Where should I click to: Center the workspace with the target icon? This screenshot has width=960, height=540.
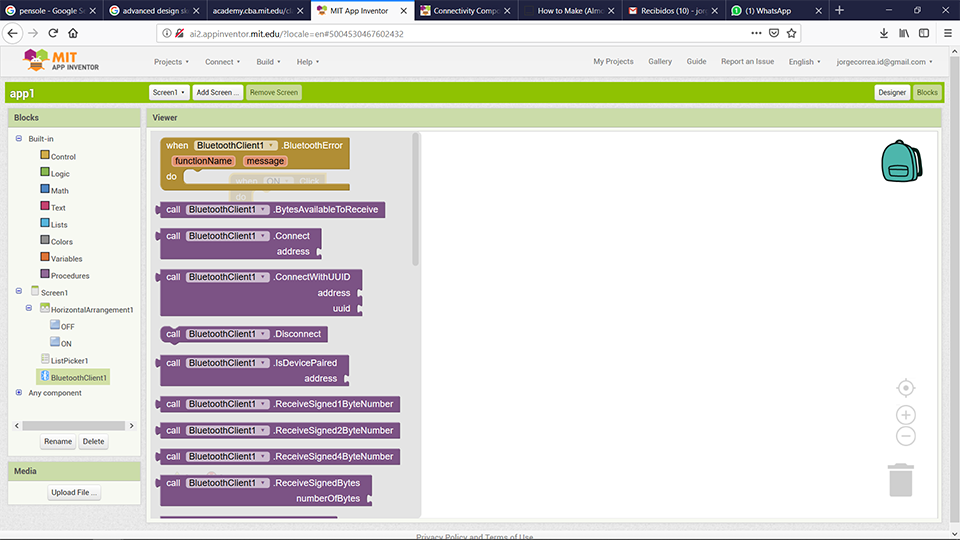pos(906,388)
